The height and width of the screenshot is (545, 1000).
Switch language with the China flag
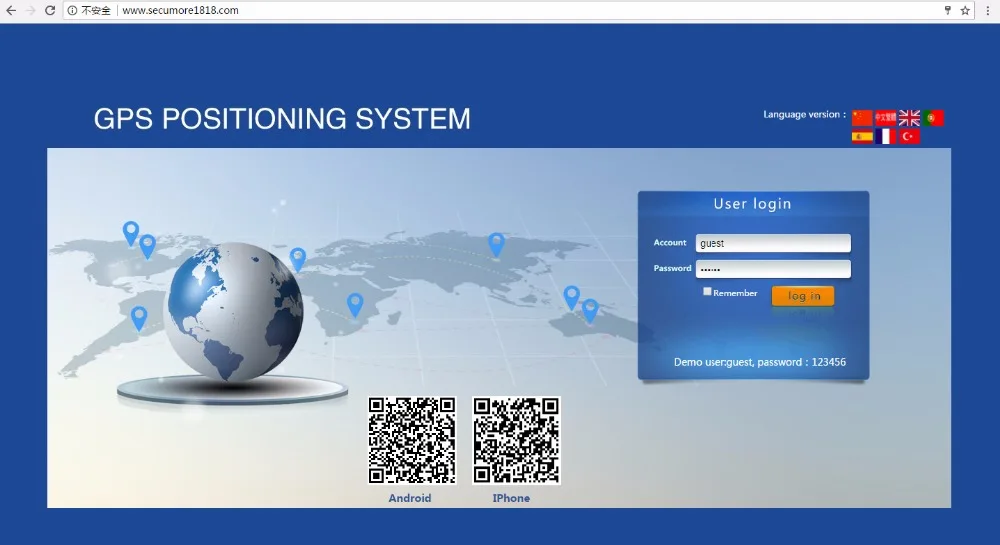pos(862,118)
